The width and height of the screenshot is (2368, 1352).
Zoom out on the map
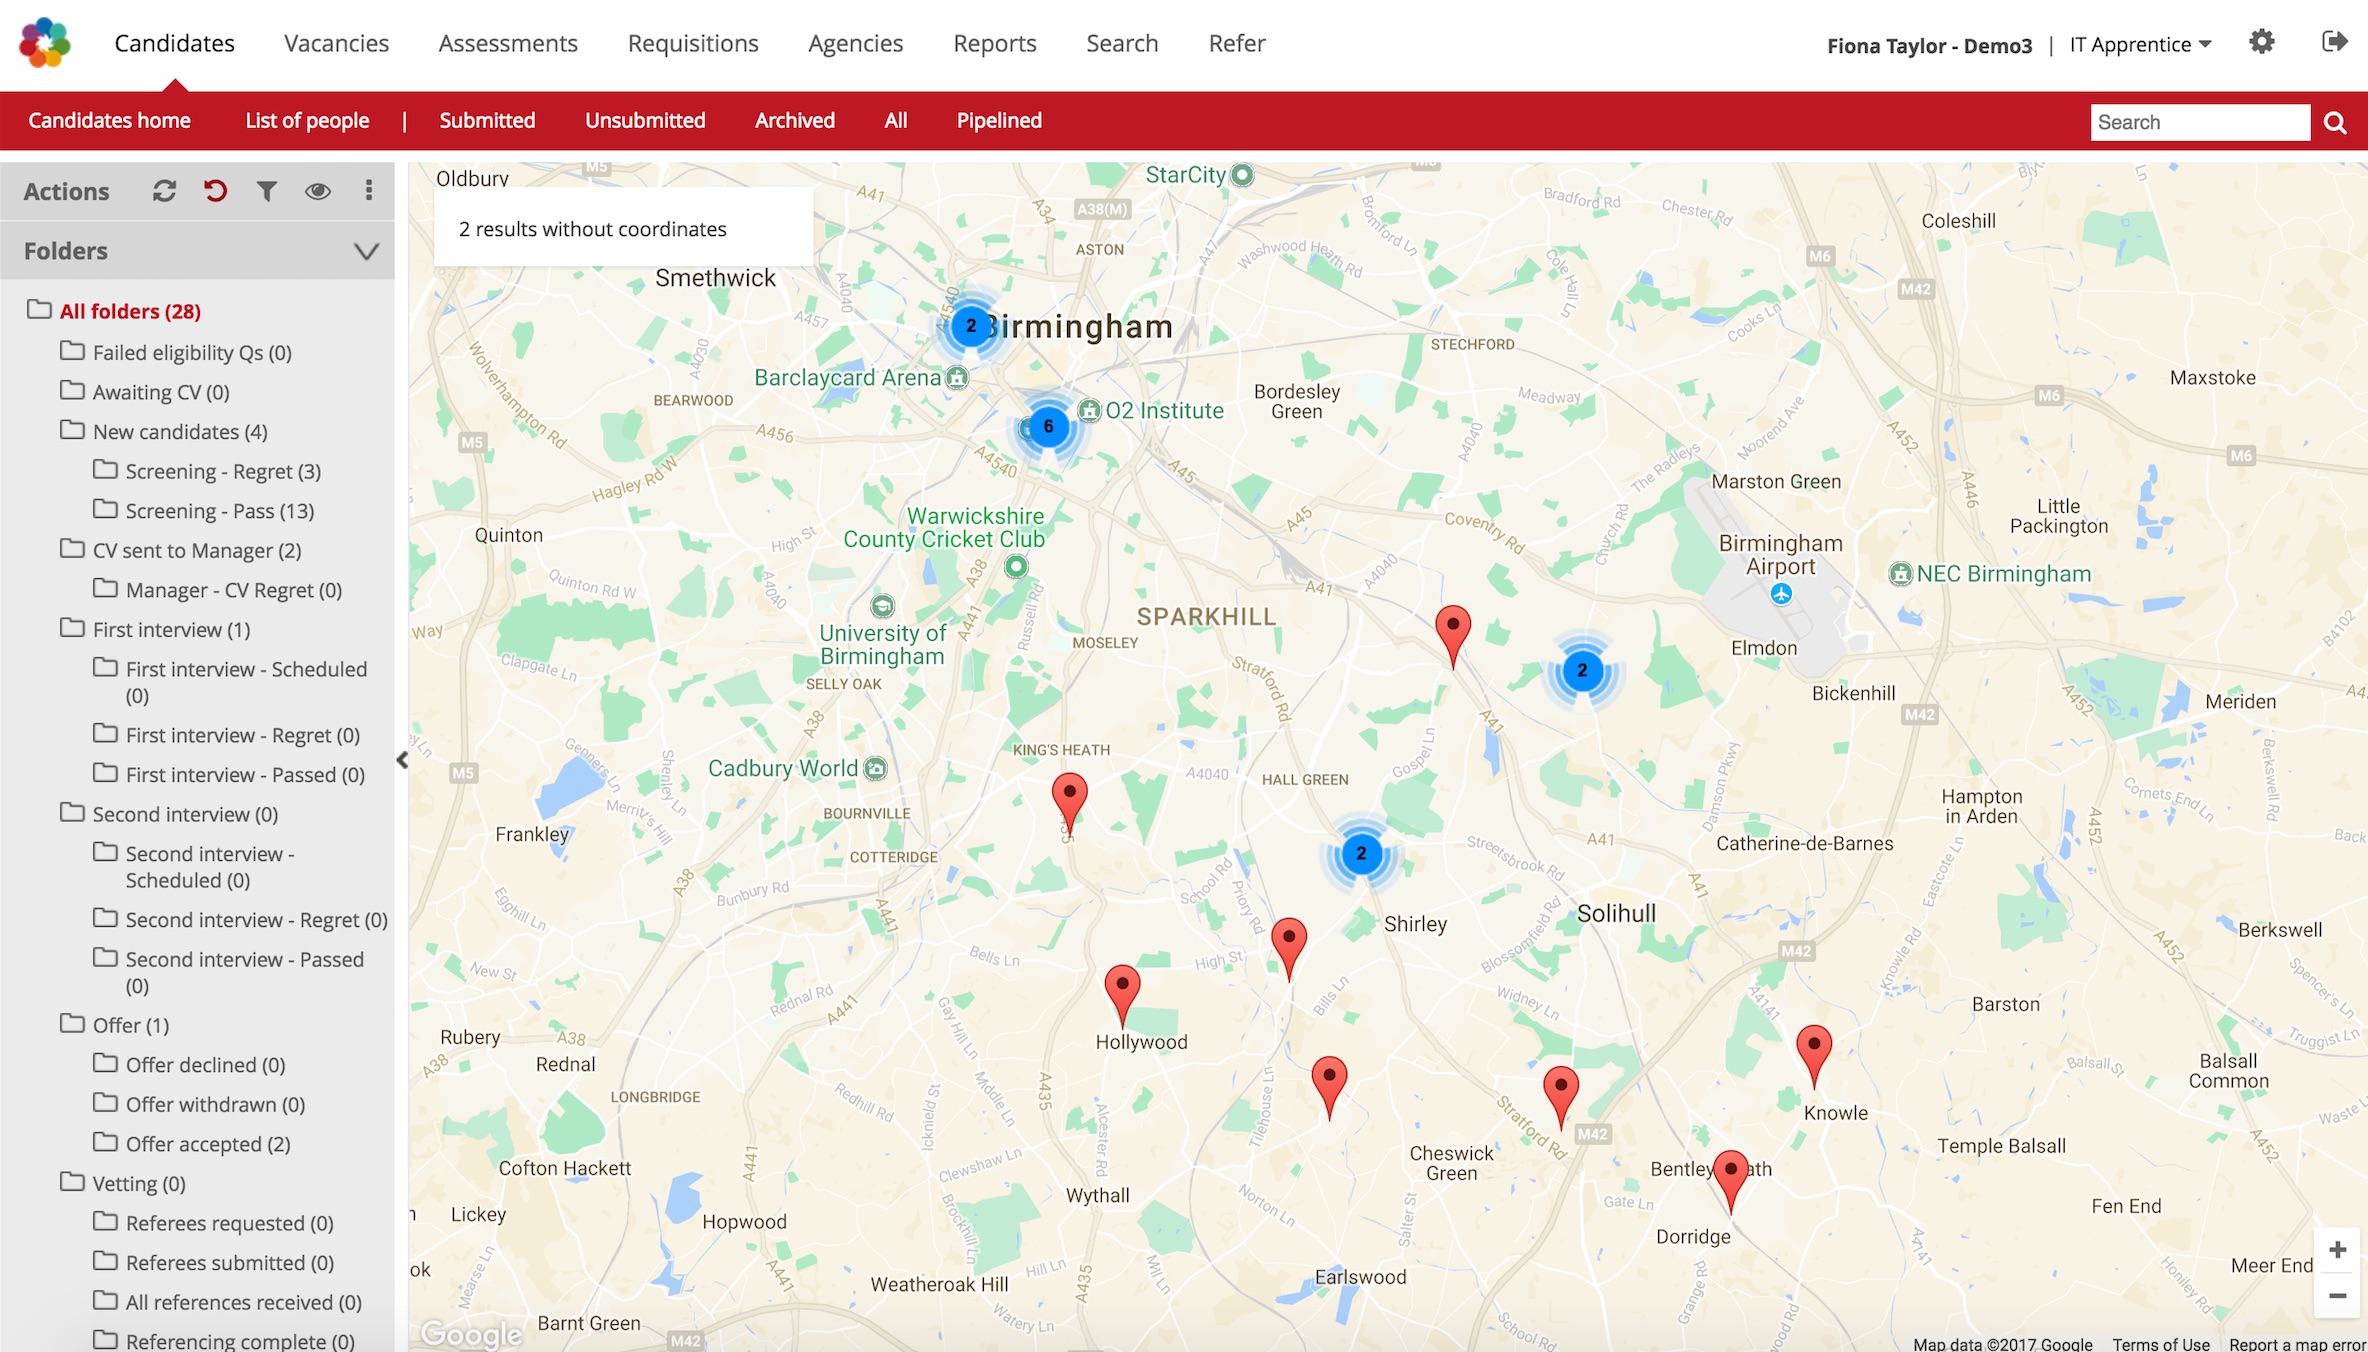tap(2337, 1296)
